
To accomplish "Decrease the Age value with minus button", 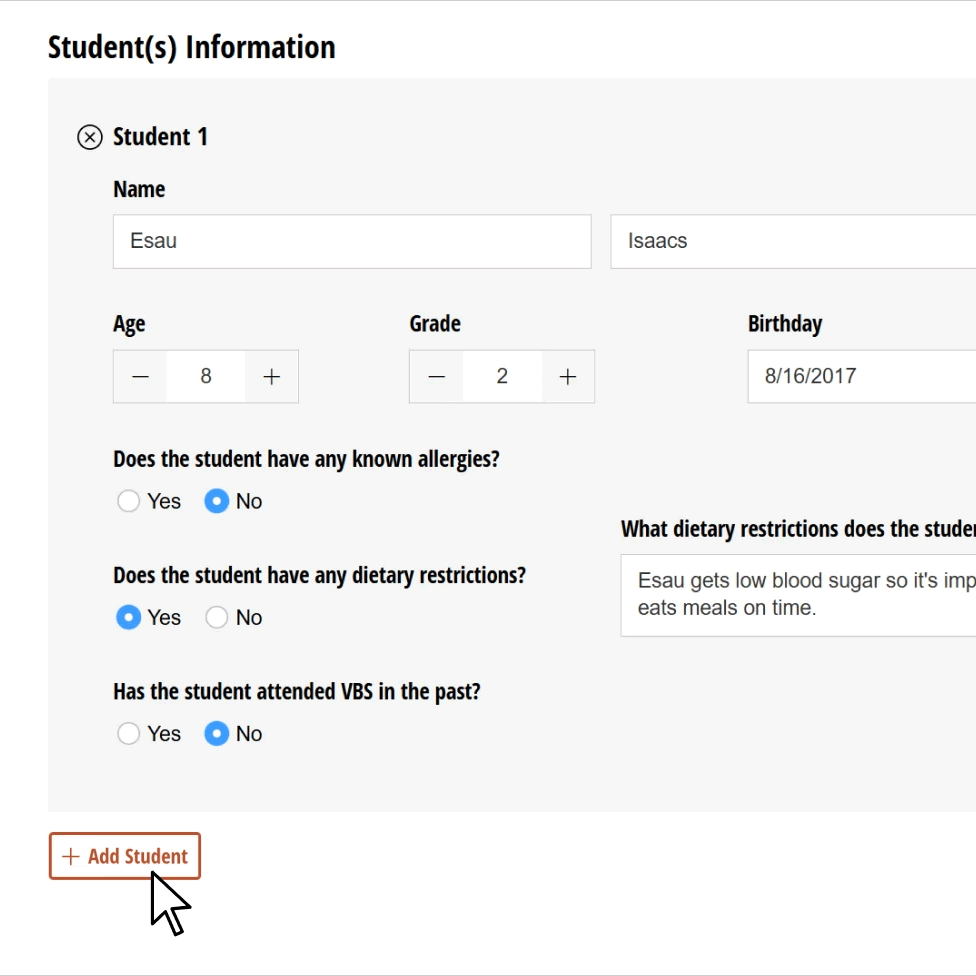I will [x=140, y=377].
